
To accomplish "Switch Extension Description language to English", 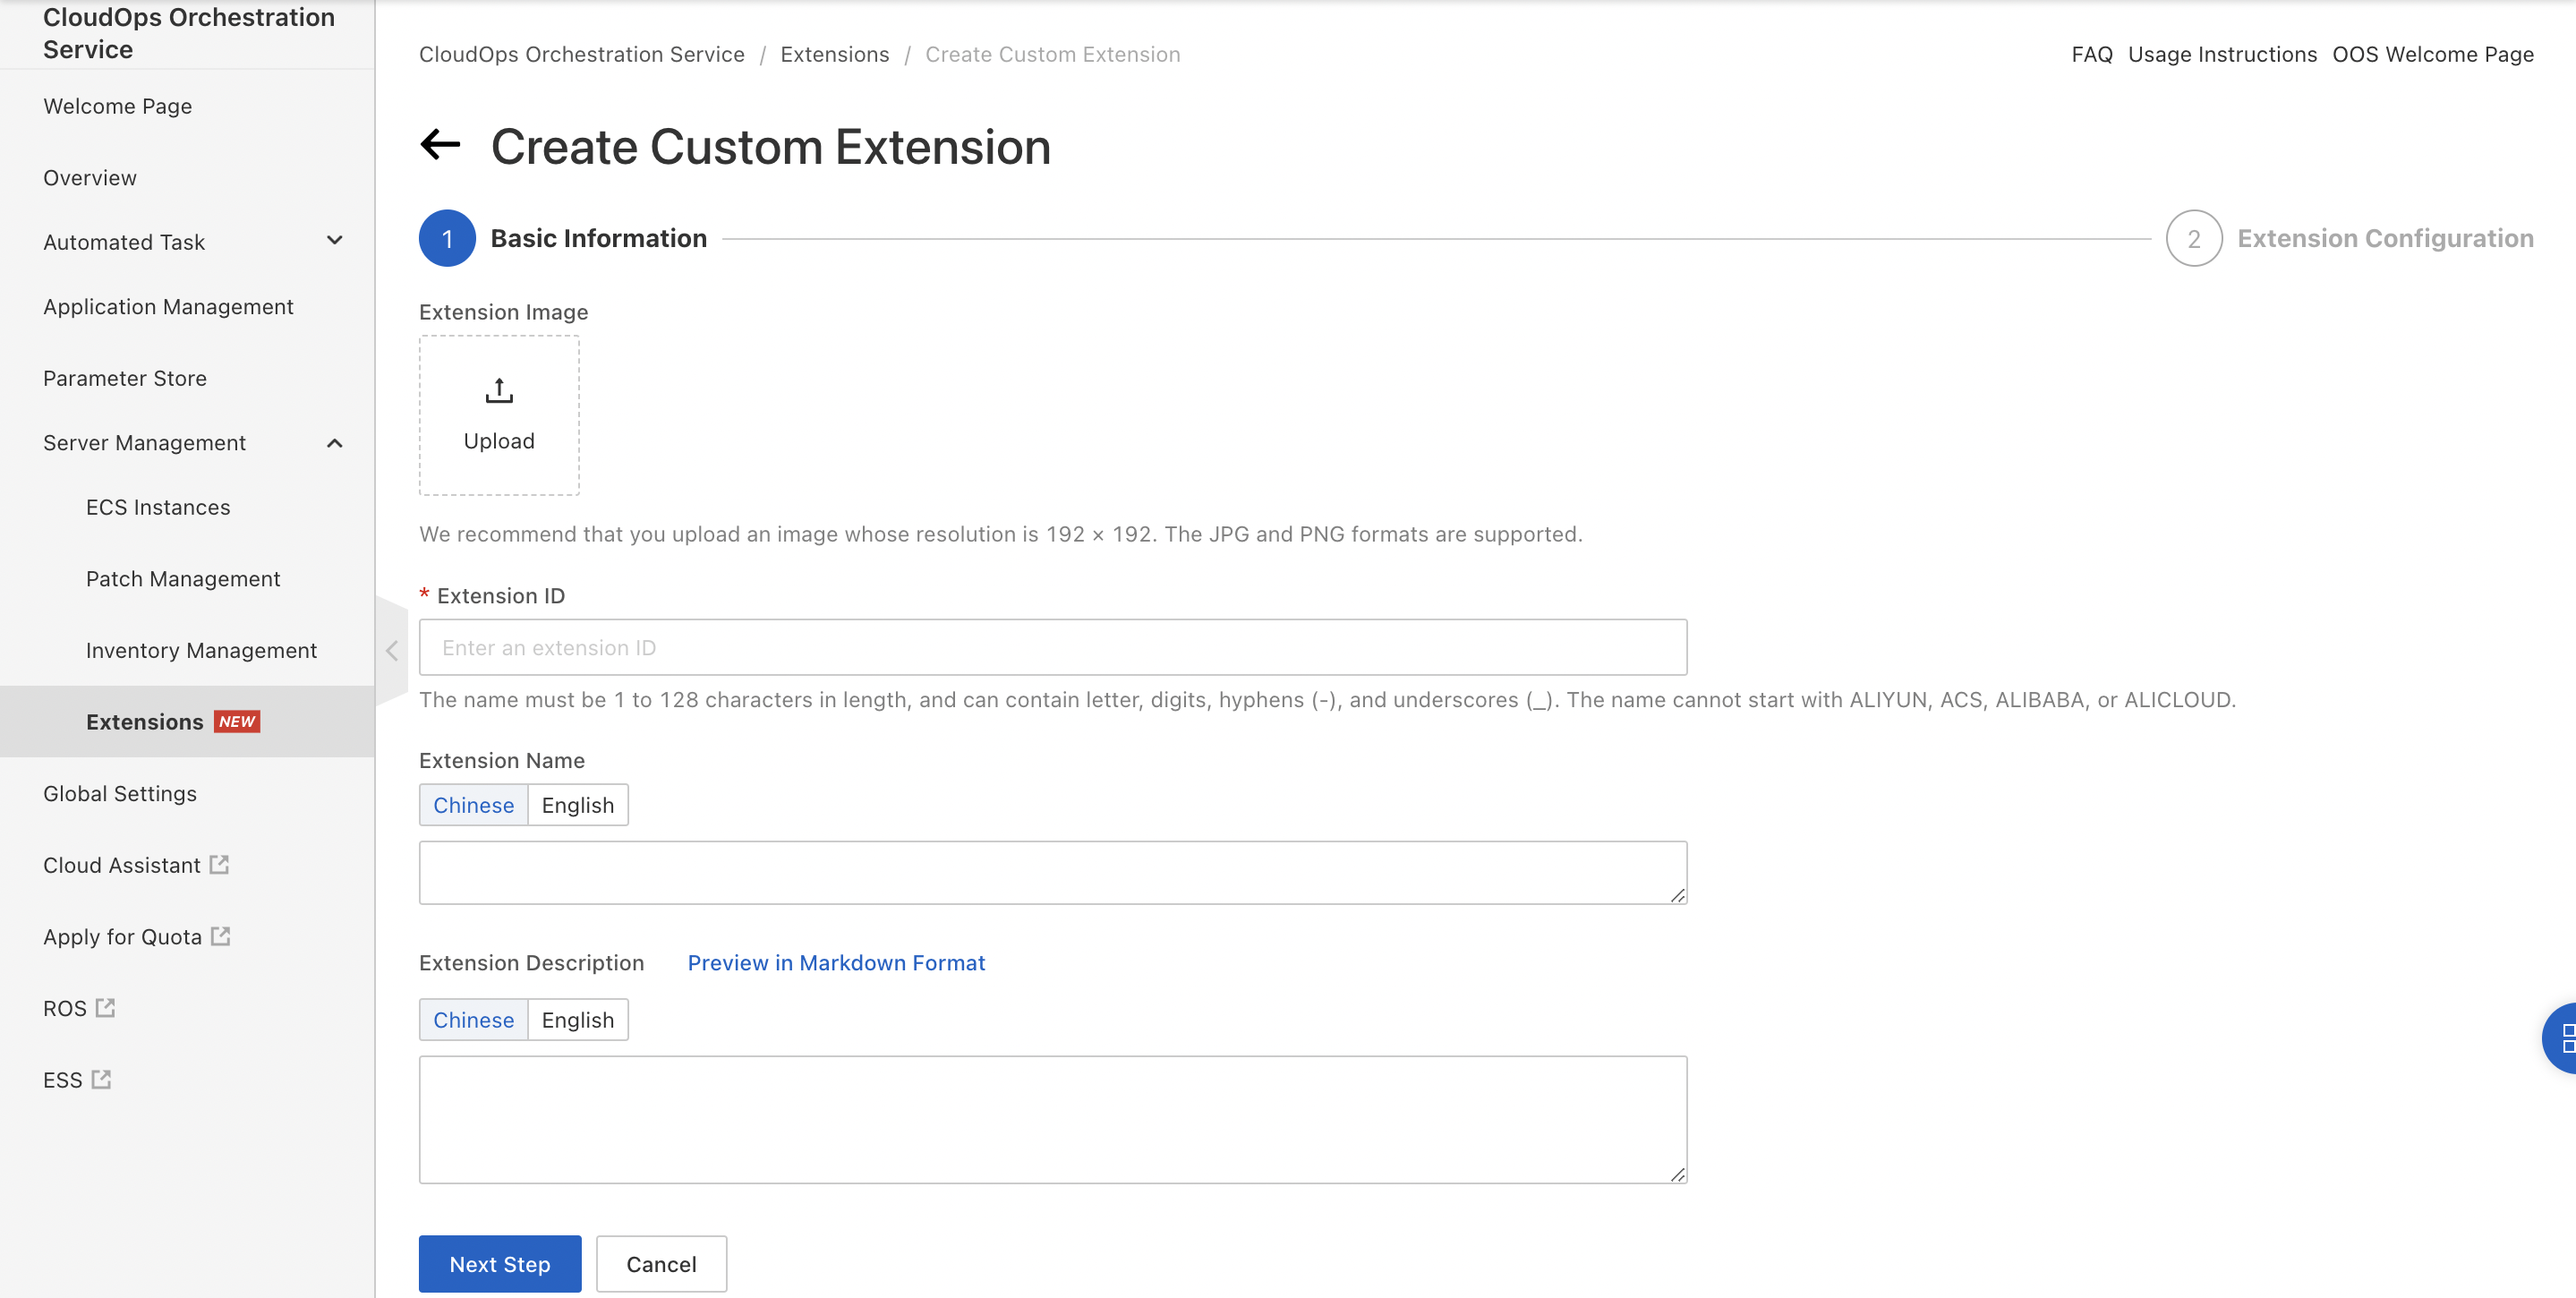I will point(577,1020).
